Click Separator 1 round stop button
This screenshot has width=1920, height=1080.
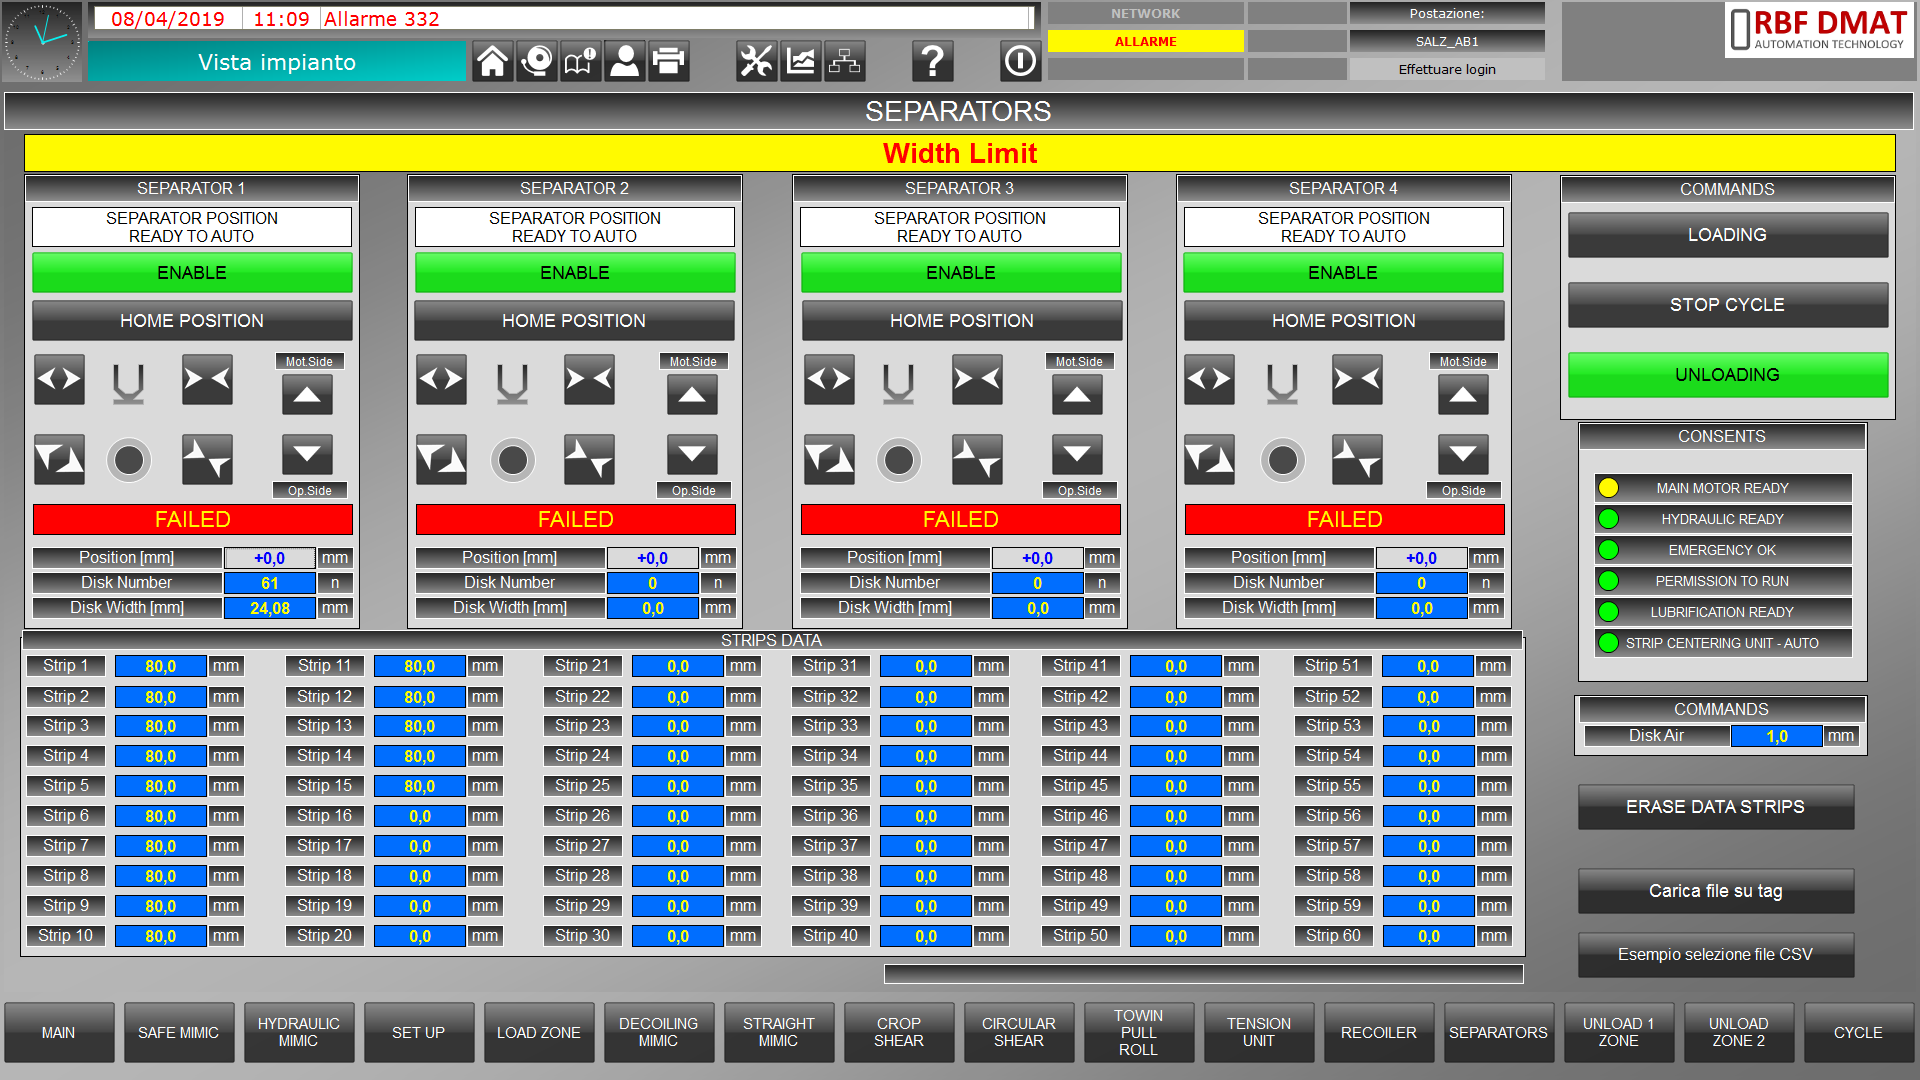pyautogui.click(x=129, y=460)
